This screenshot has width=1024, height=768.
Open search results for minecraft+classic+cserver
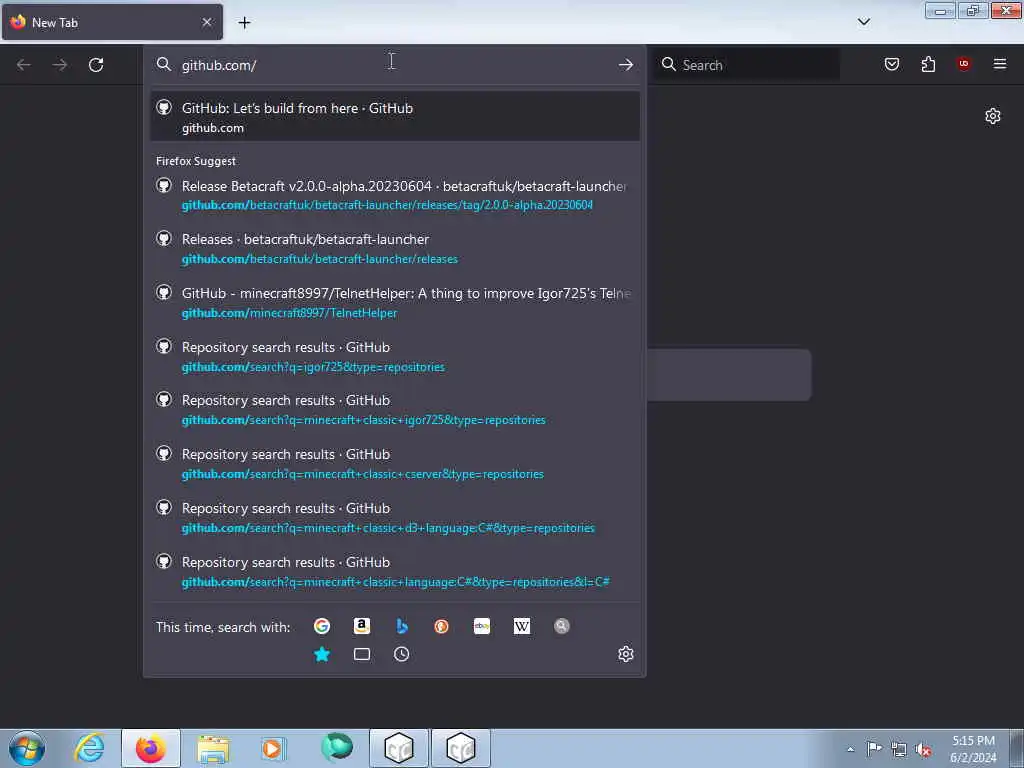395,464
